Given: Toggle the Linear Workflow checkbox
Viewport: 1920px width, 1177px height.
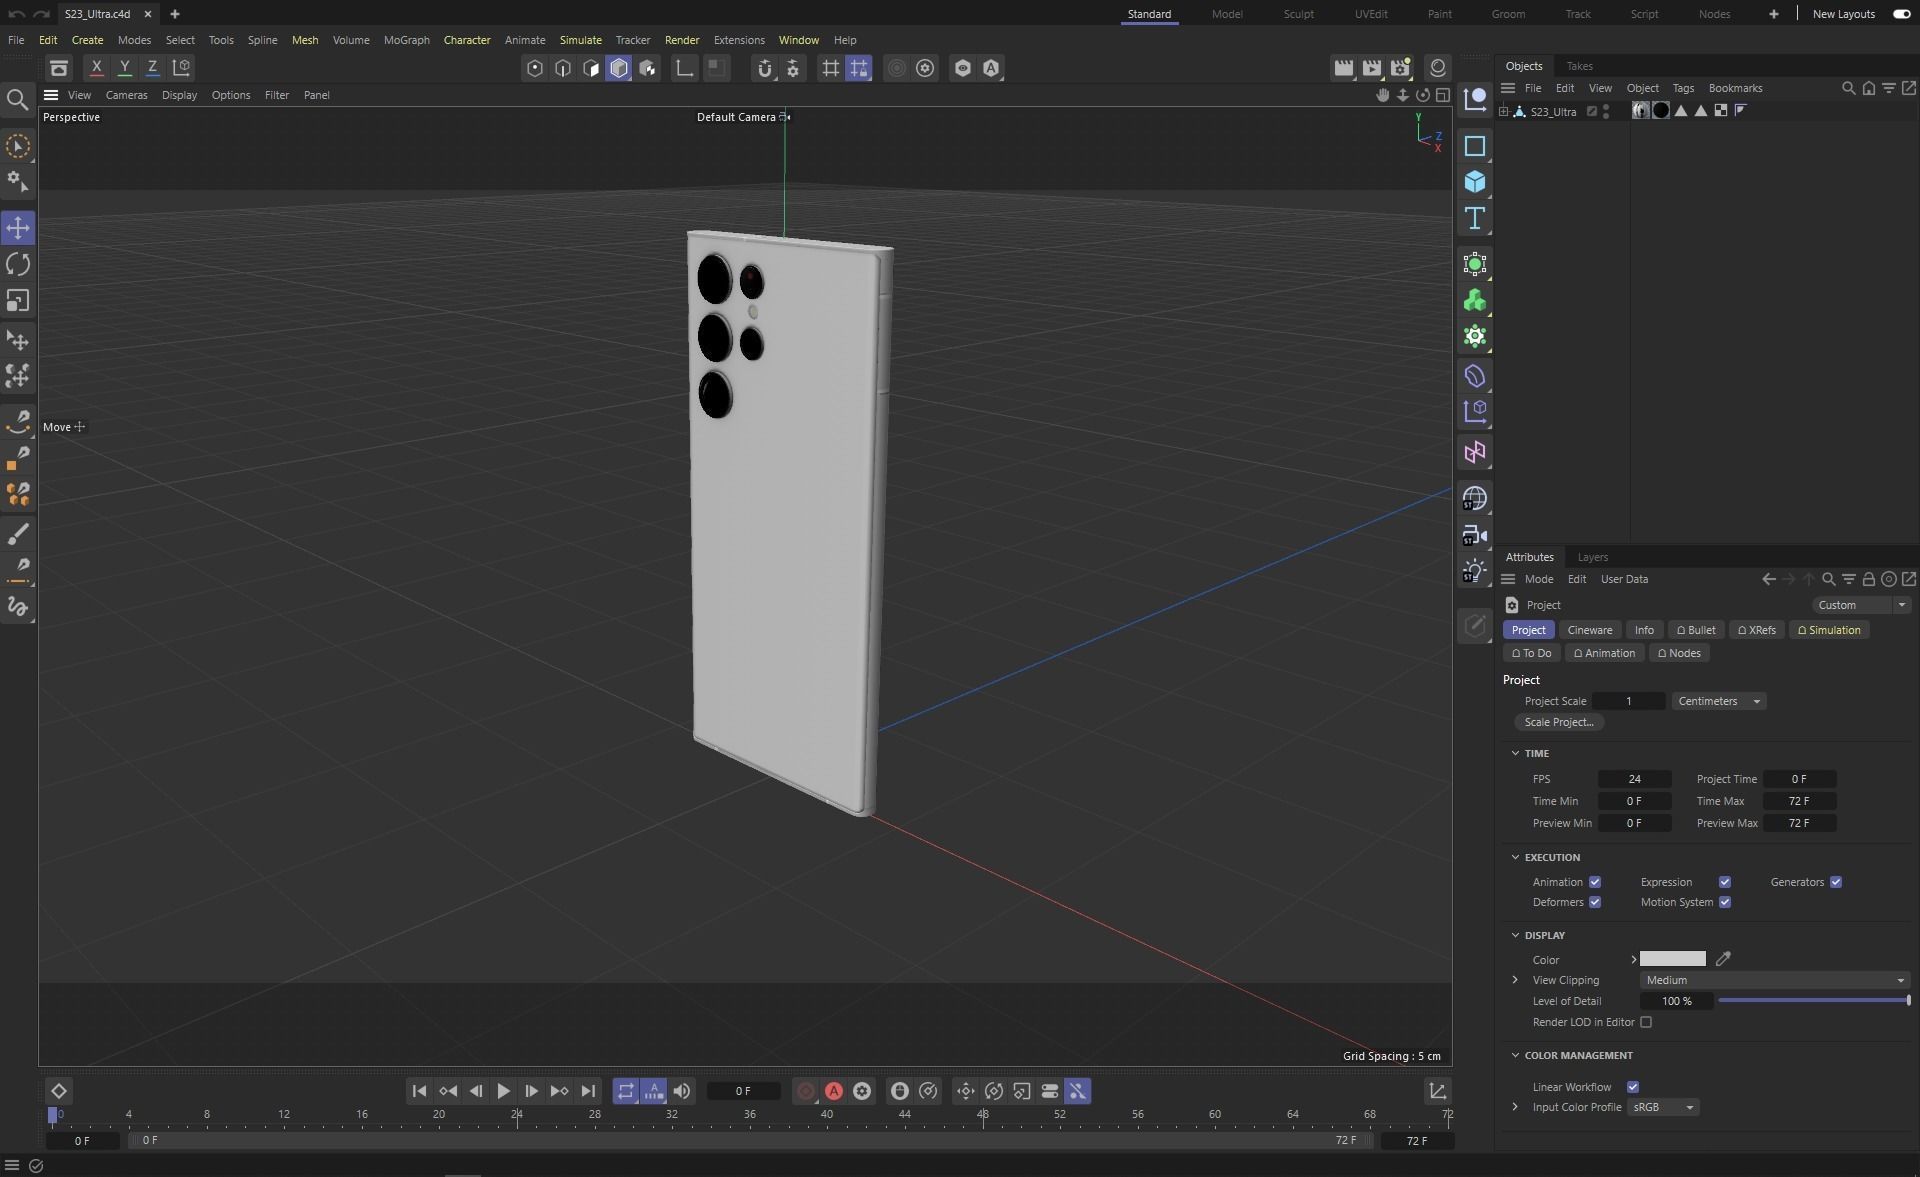Looking at the screenshot, I should (1633, 1087).
